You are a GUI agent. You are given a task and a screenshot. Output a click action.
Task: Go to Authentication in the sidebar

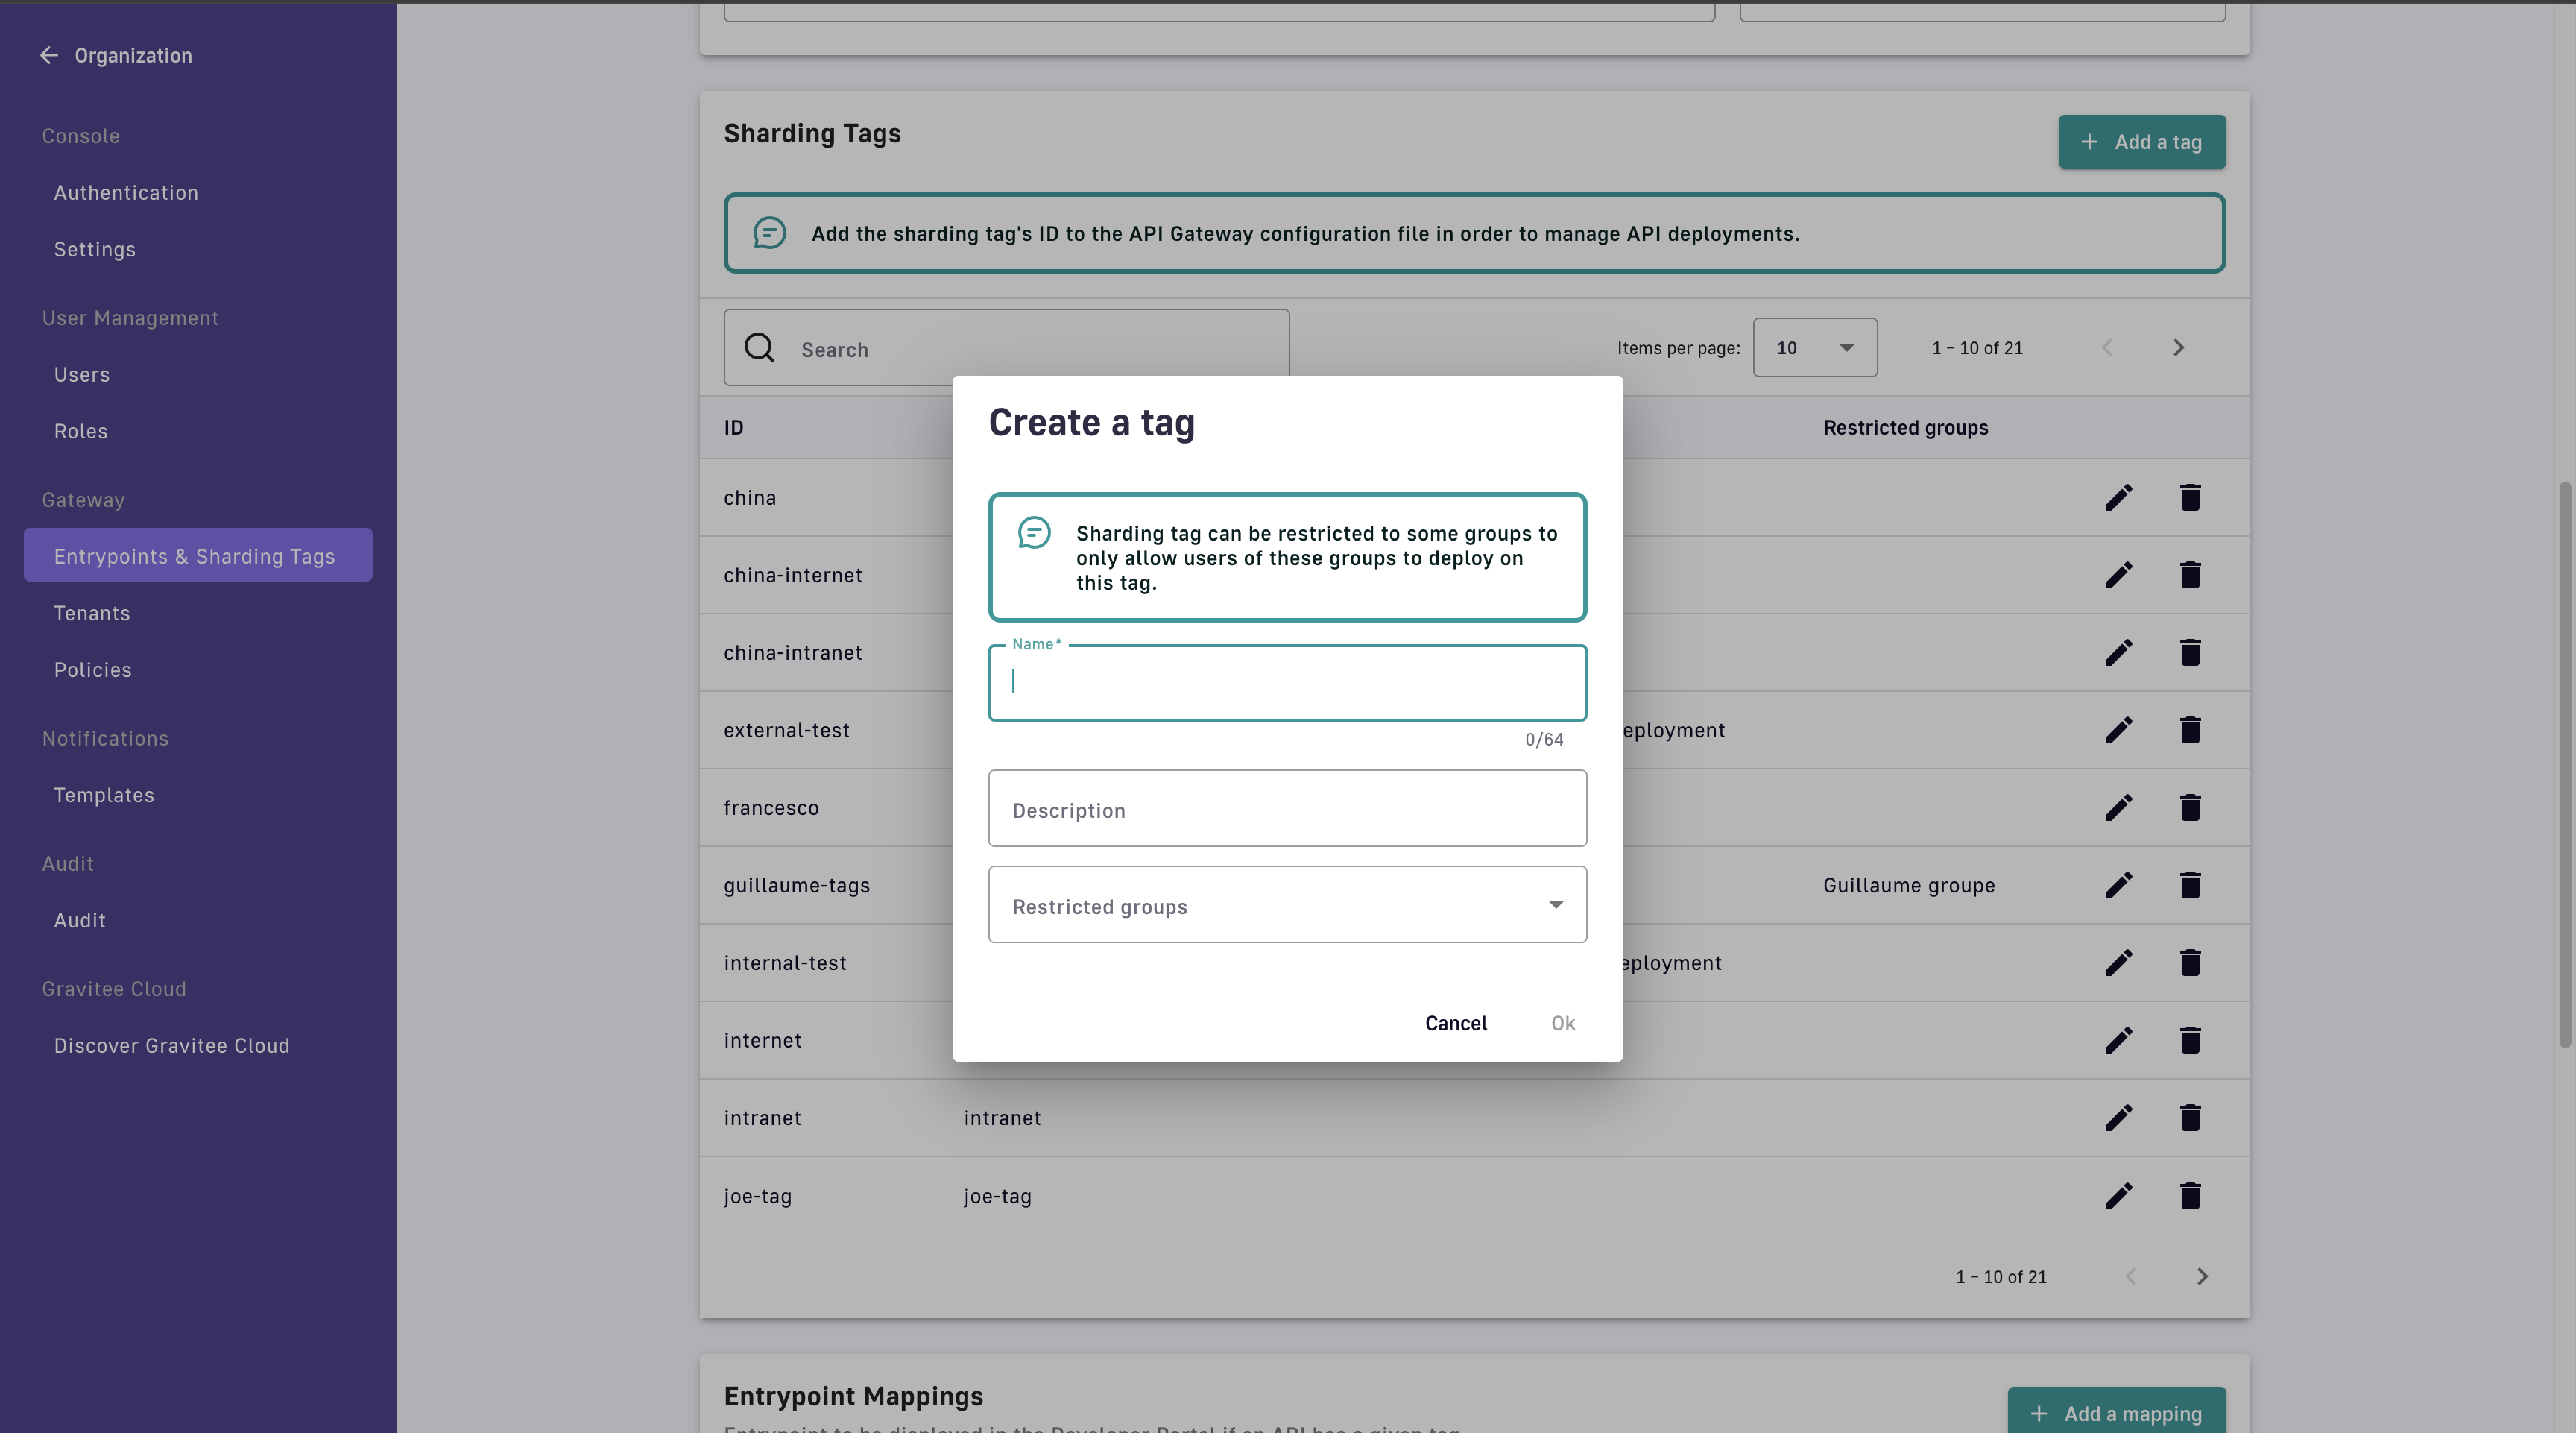[126, 193]
